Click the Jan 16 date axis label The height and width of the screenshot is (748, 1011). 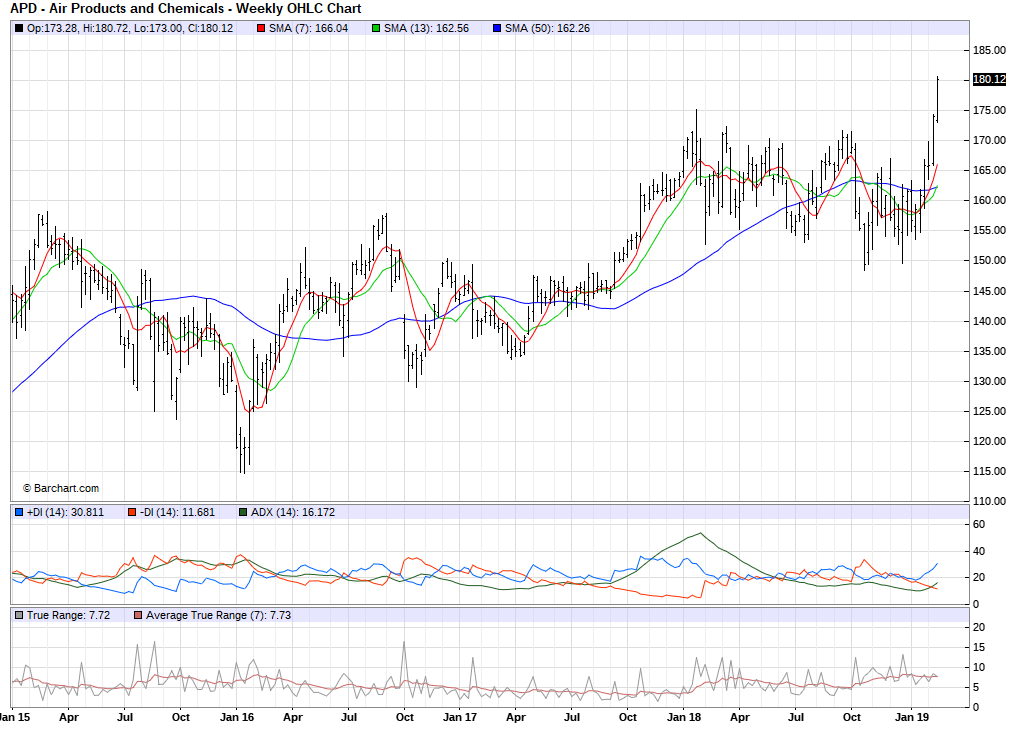[x=237, y=717]
